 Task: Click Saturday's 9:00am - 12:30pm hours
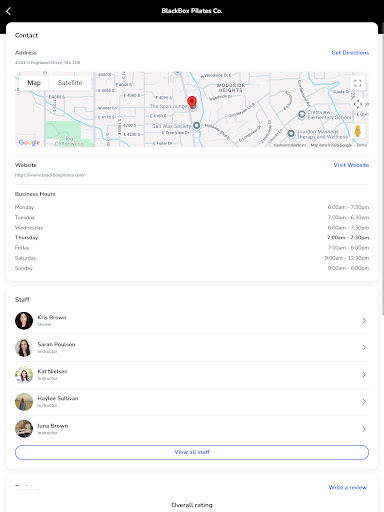point(347,258)
